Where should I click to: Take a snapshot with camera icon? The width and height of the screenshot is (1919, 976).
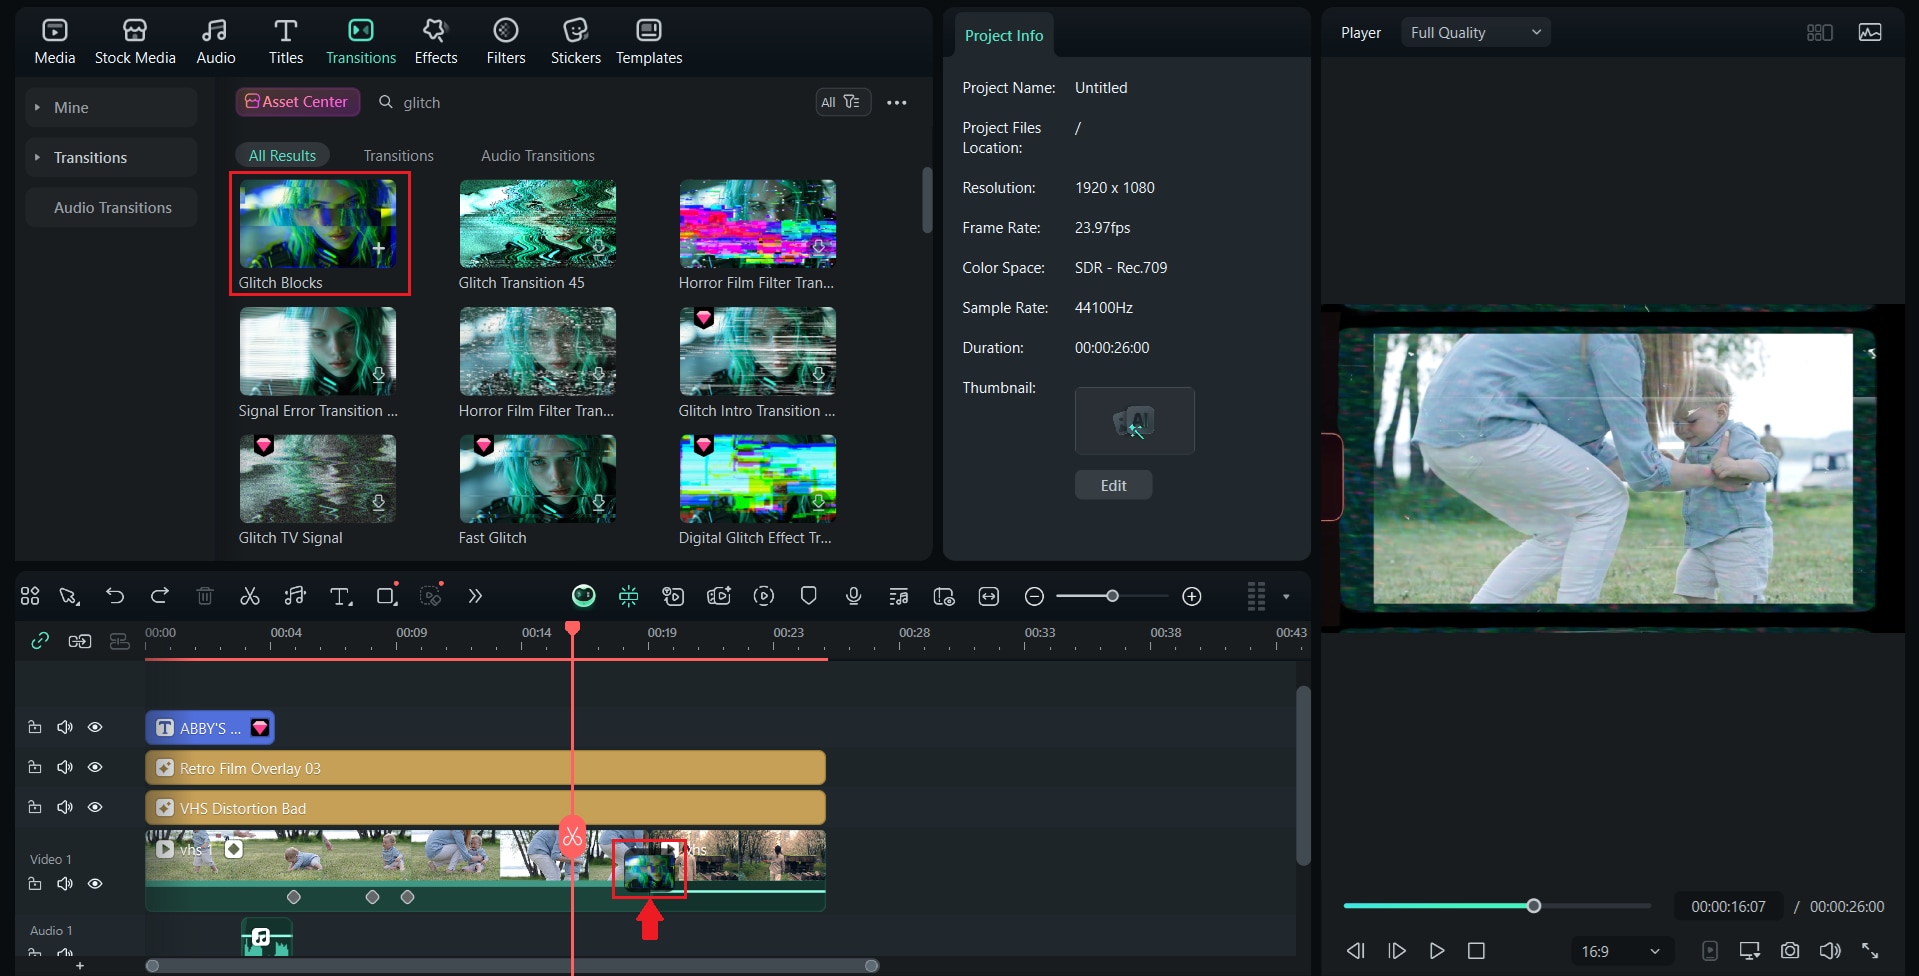(1790, 950)
